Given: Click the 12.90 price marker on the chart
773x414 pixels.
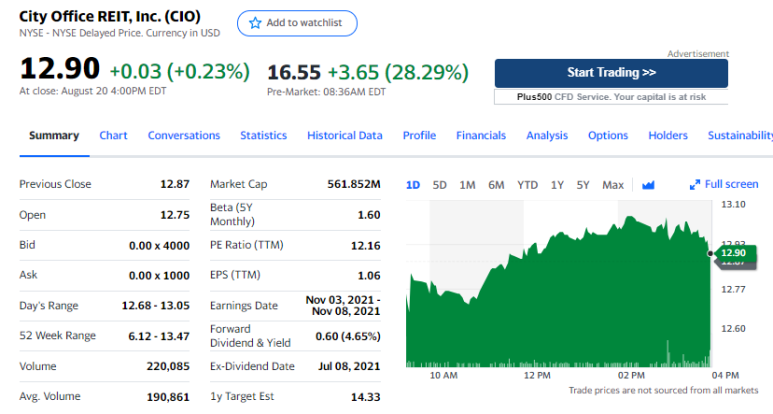Looking at the screenshot, I should [735, 253].
